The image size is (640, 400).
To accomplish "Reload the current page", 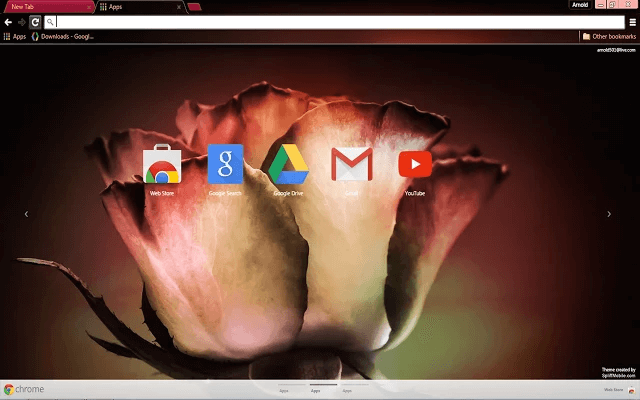I will tap(35, 21).
